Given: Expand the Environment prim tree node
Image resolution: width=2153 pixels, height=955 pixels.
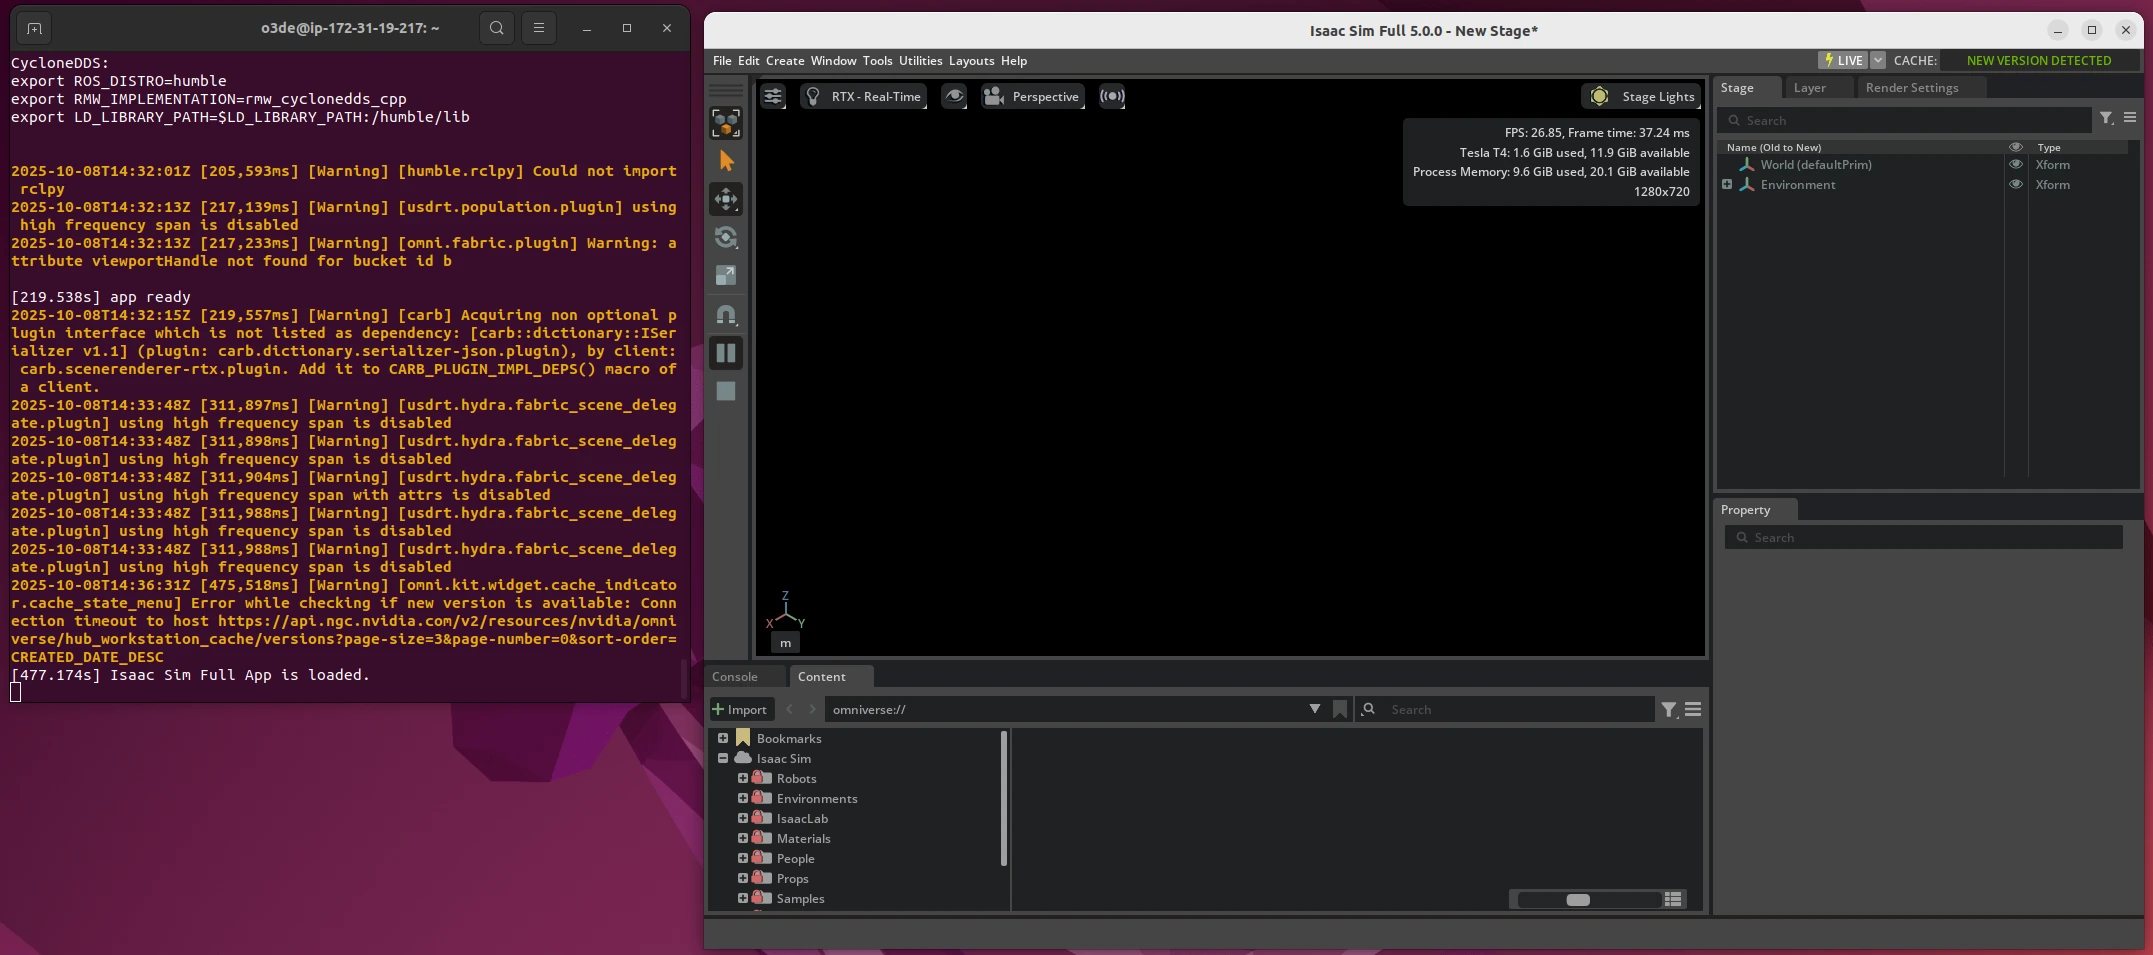Looking at the screenshot, I should (1727, 185).
